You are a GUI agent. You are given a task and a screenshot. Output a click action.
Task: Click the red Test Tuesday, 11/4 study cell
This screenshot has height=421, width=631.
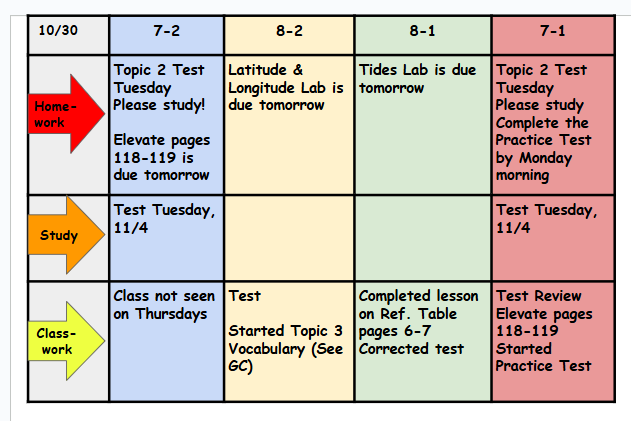[552, 238]
